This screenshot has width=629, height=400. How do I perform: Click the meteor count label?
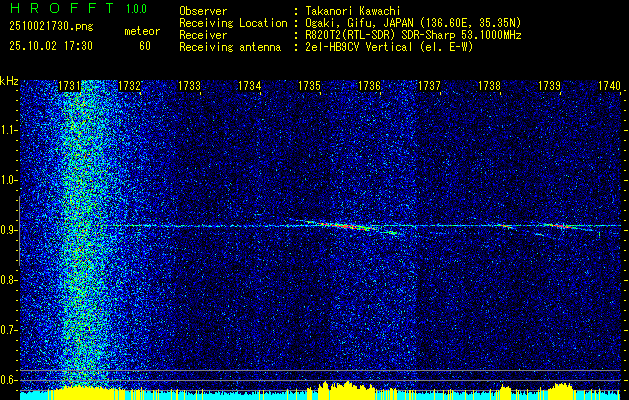142,31
